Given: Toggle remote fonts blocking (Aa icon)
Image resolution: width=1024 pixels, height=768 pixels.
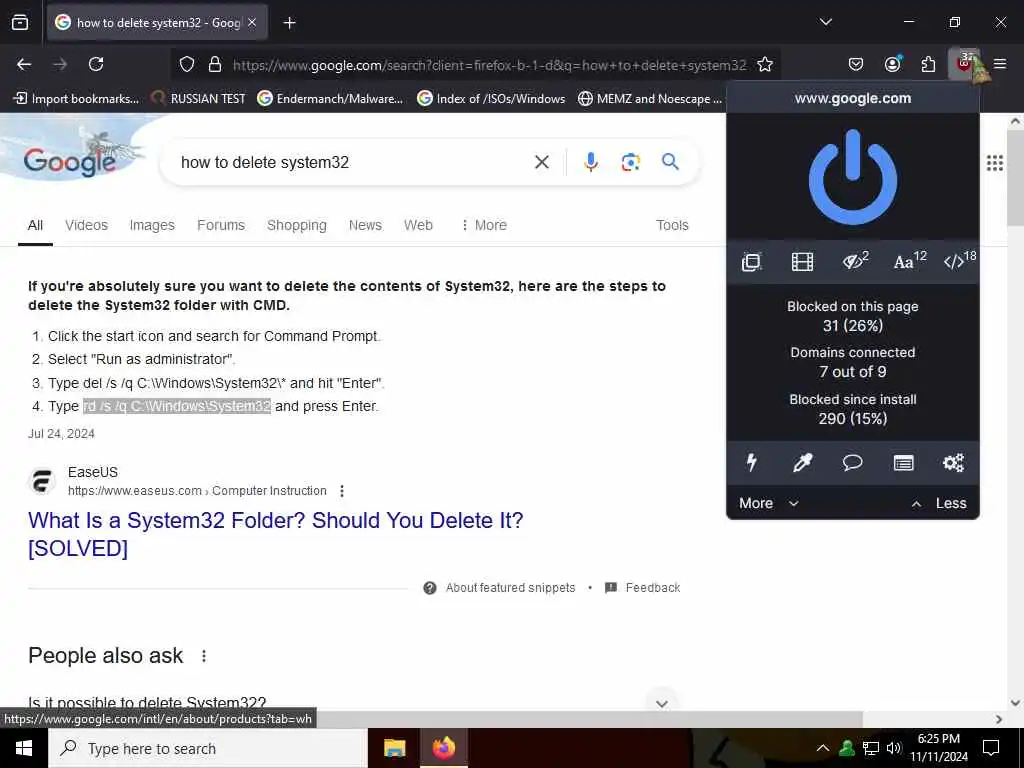Looking at the screenshot, I should point(910,261).
